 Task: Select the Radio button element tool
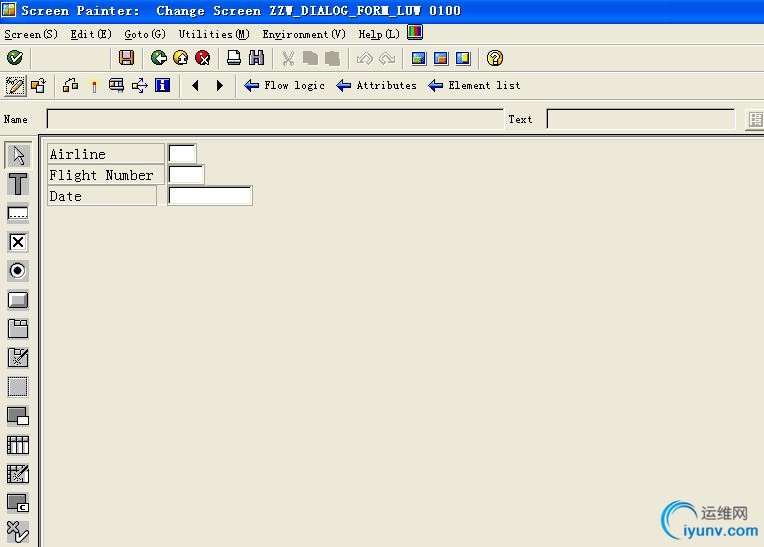18,271
